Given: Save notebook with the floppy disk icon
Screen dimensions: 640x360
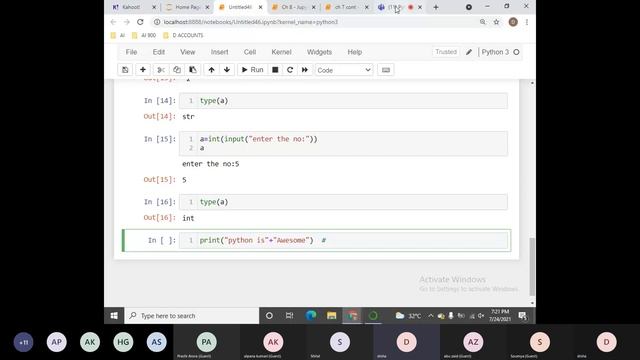Looking at the screenshot, I should pyautogui.click(x=125, y=70).
